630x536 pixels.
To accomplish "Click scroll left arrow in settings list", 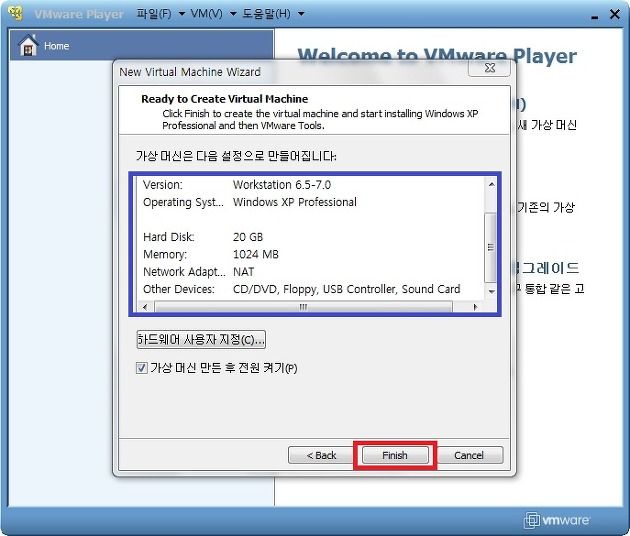I will tap(145, 307).
